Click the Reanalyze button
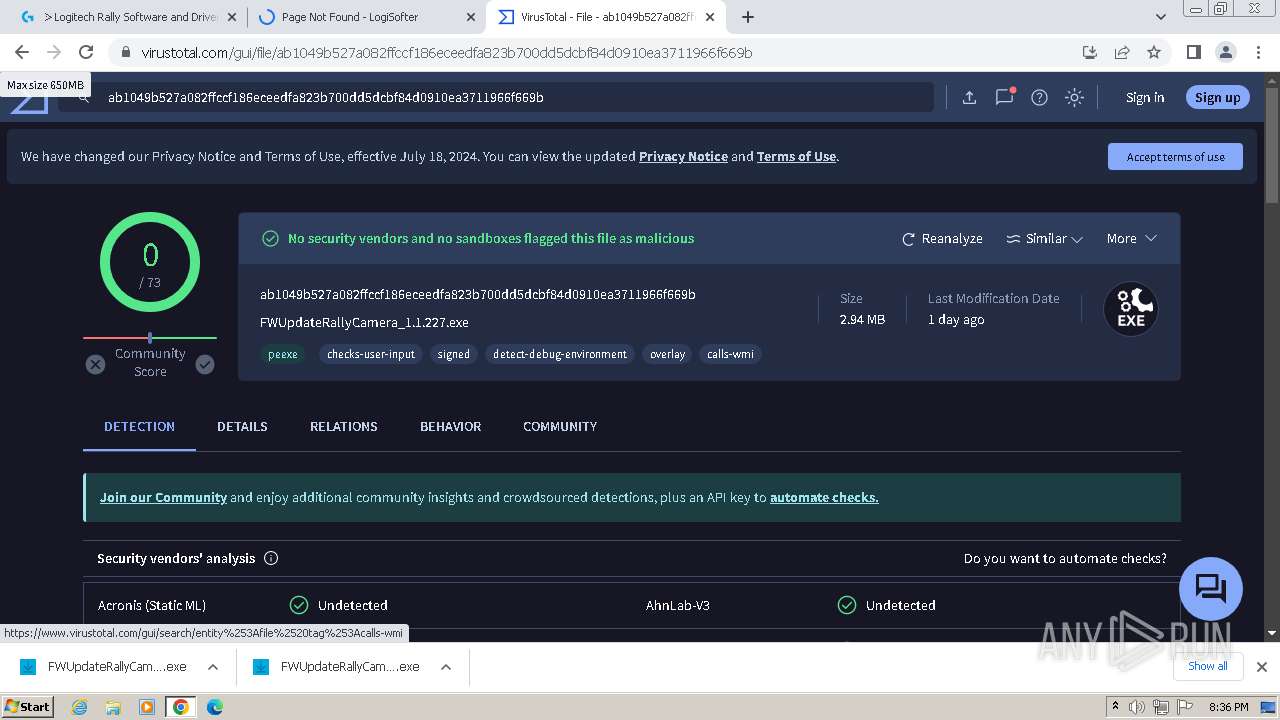This screenshot has height=720, width=1280. tap(942, 238)
